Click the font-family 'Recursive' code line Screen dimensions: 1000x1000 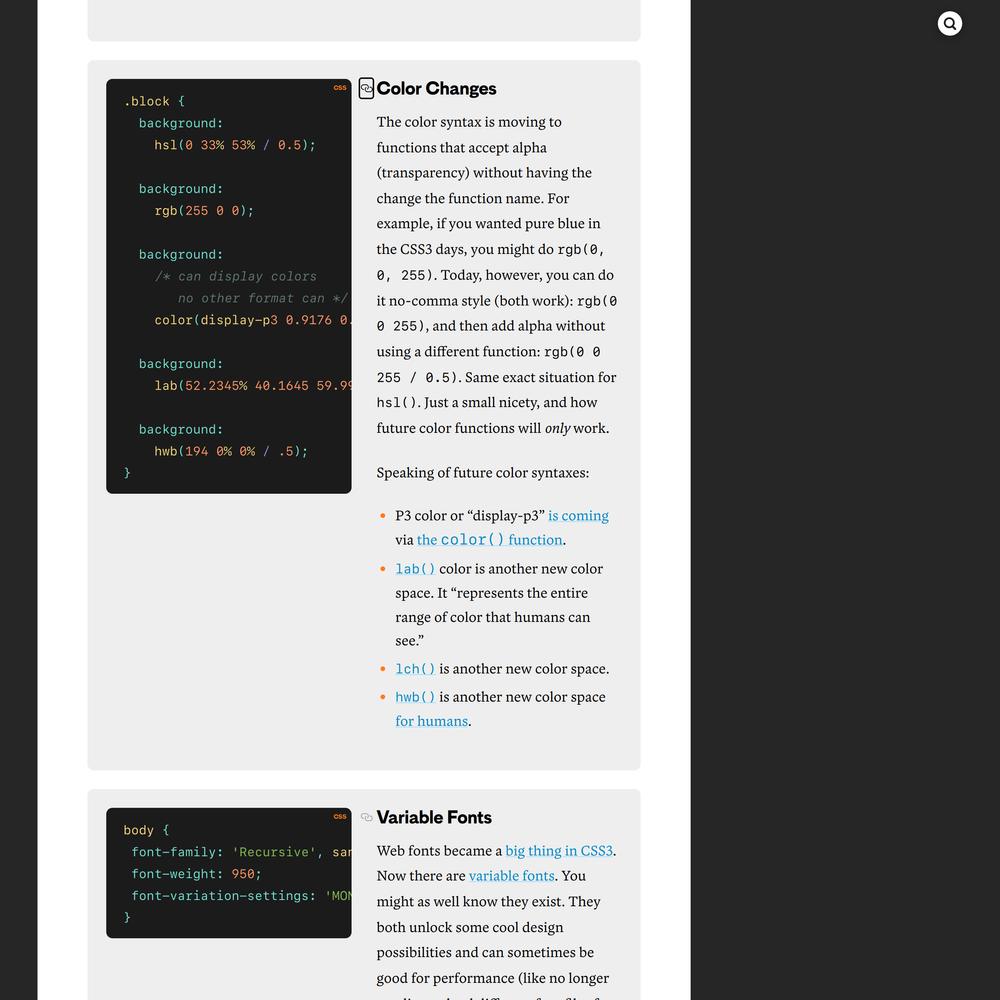pyautogui.click(x=241, y=852)
